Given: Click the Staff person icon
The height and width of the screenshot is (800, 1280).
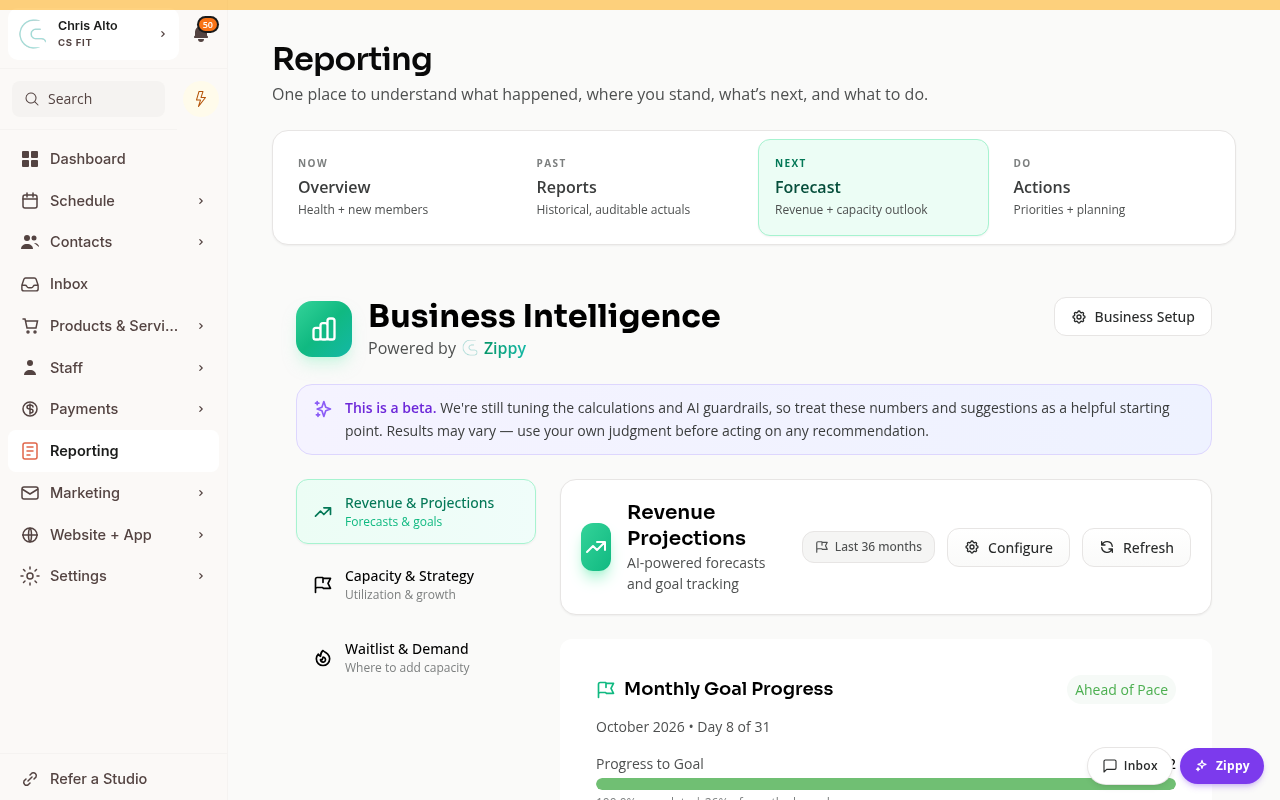Looking at the screenshot, I should (30, 368).
